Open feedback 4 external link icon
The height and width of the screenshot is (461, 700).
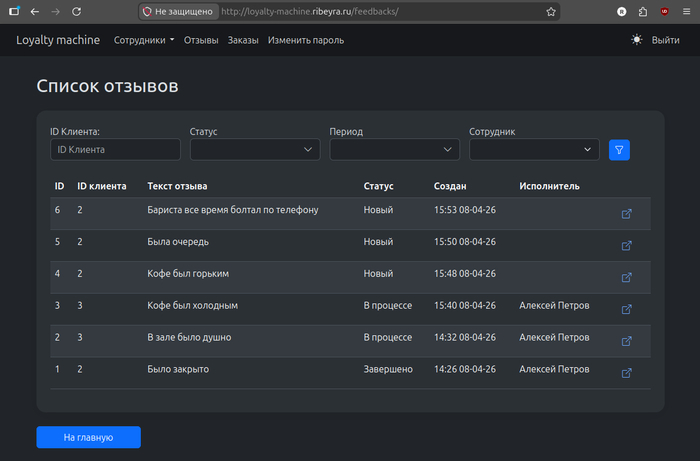(627, 277)
